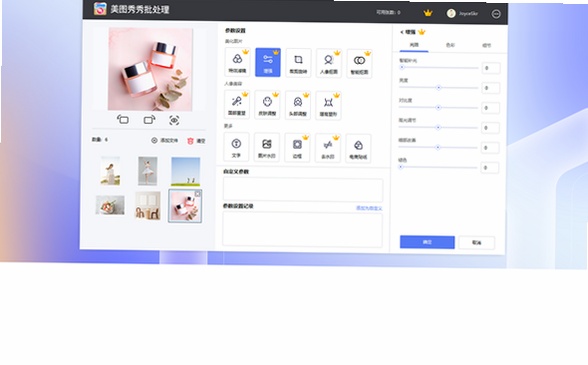
Task: Select the flower bouquet thumbnail
Action: pyautogui.click(x=110, y=205)
